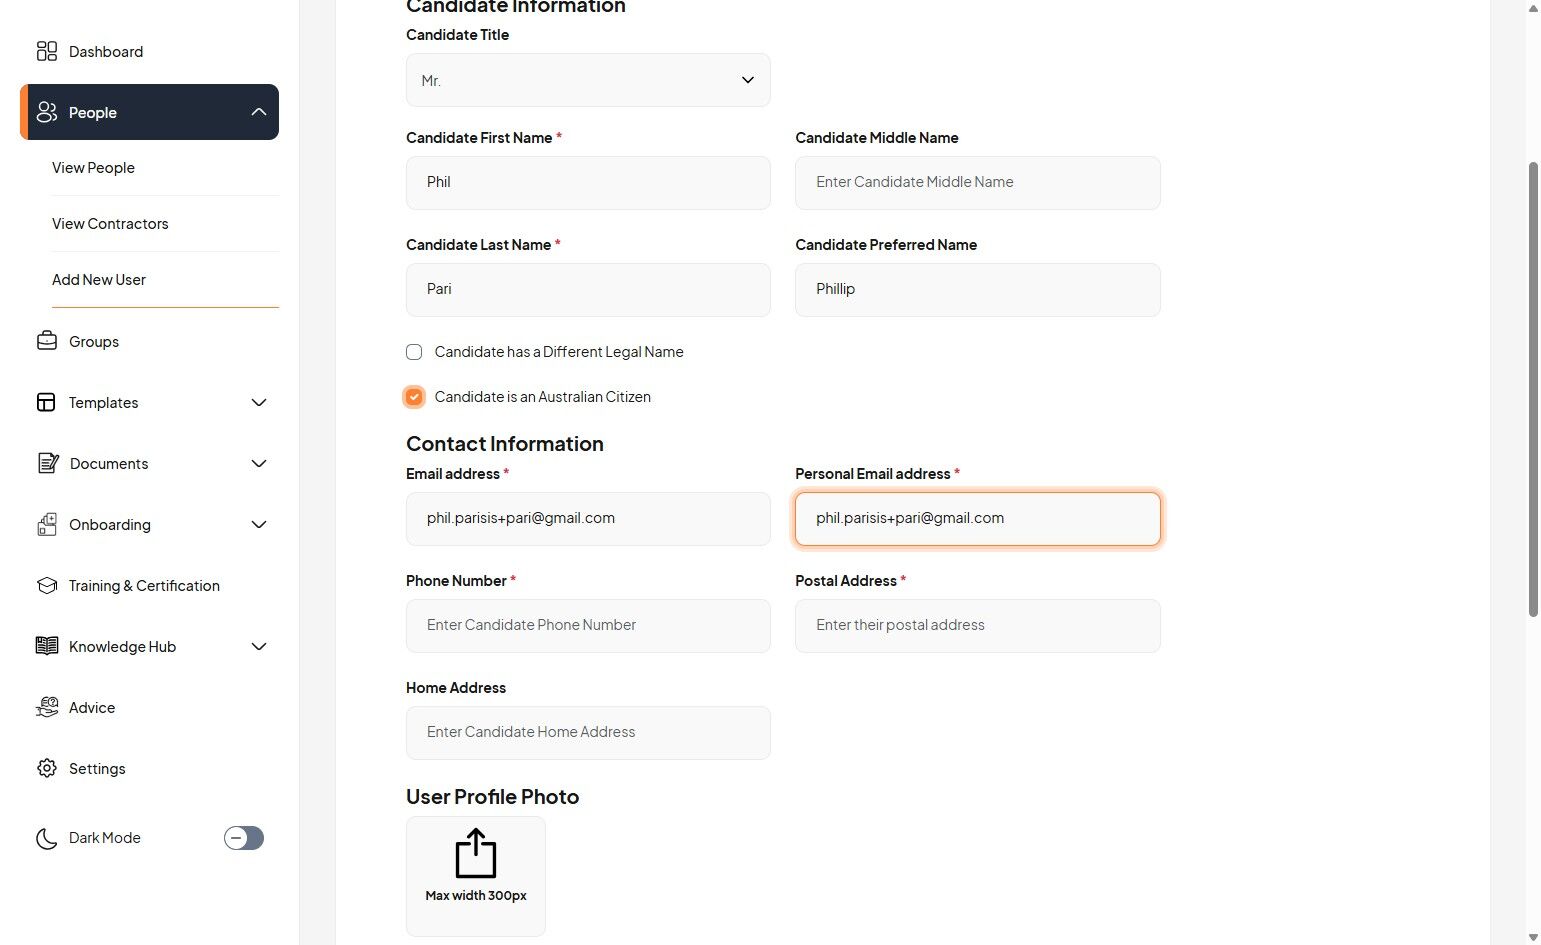This screenshot has width=1541, height=945.
Task: Uncheck Candidate is an Australian Citizen
Action: click(x=414, y=397)
